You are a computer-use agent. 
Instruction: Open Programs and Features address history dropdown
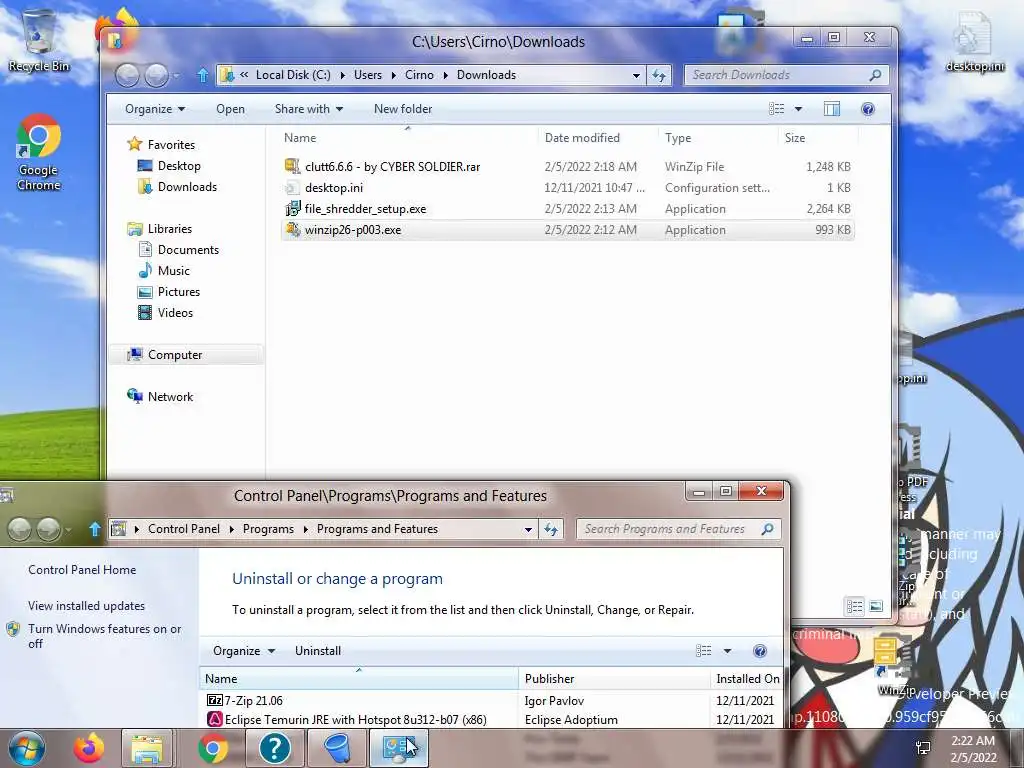pyautogui.click(x=528, y=530)
